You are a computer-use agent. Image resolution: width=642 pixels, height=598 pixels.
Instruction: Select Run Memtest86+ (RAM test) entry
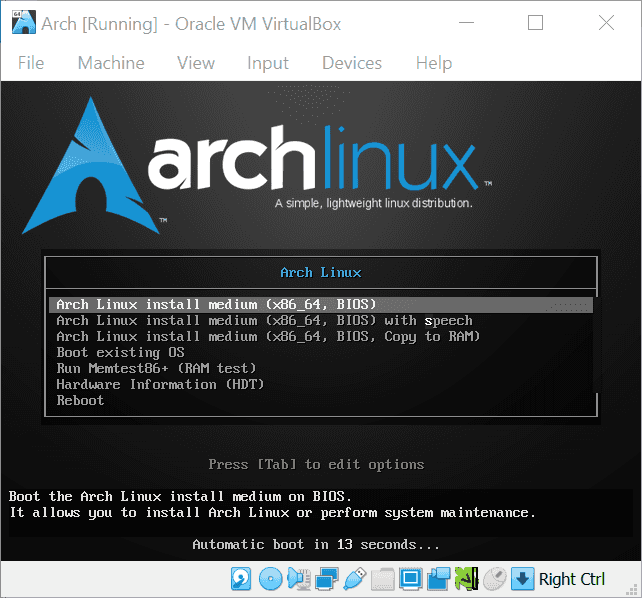tap(321, 368)
